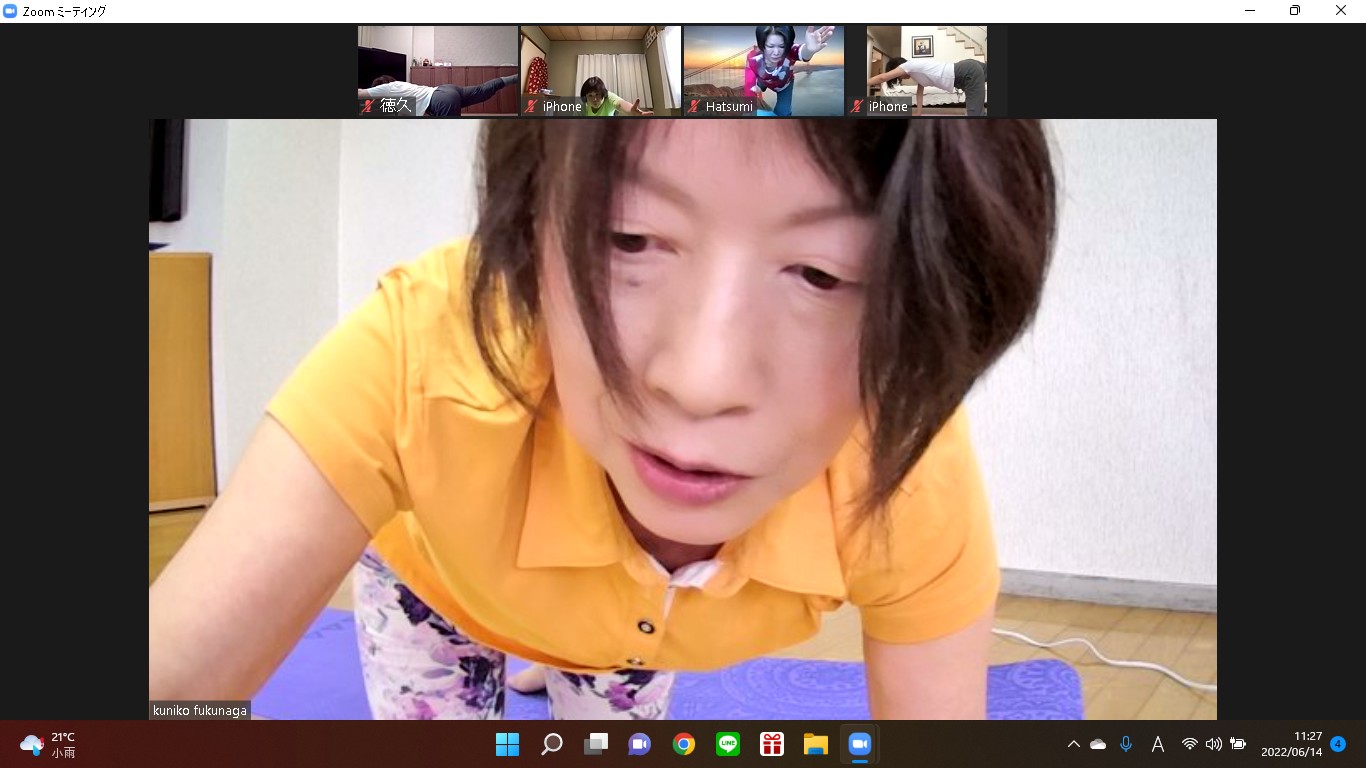Close the Zoom meeting window

(x=1341, y=11)
